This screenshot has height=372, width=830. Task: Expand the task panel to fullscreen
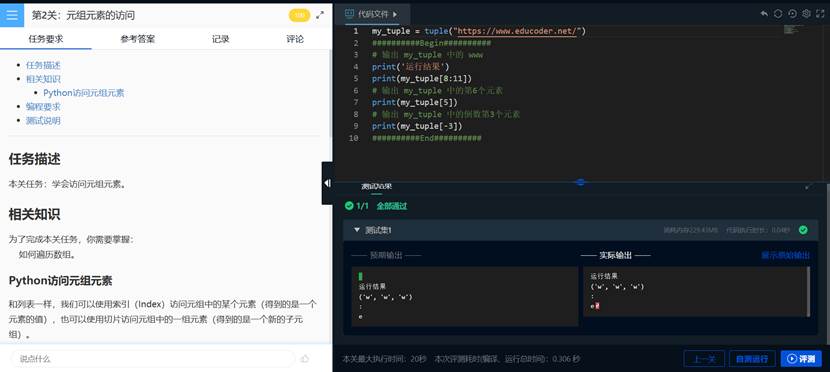coord(320,15)
